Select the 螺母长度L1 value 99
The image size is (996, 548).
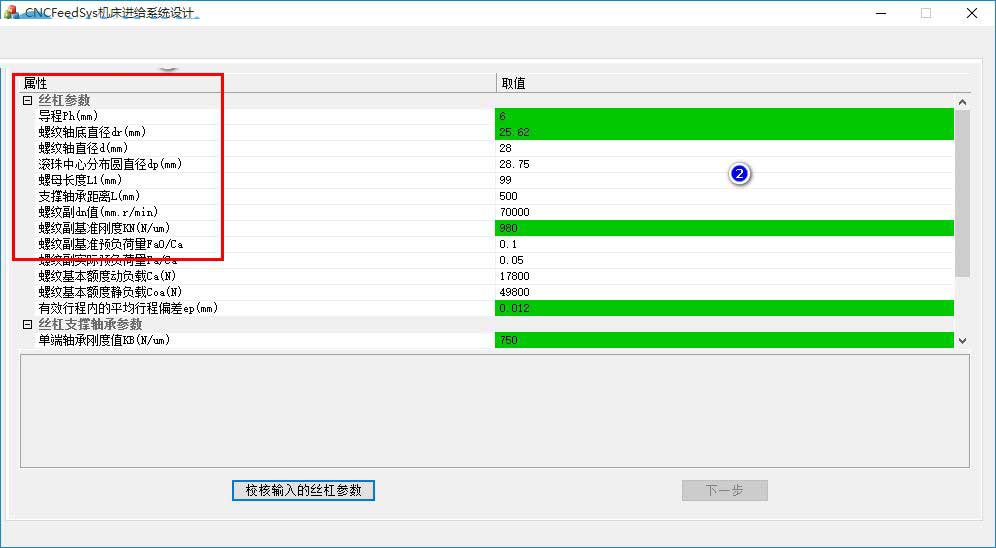[724, 180]
